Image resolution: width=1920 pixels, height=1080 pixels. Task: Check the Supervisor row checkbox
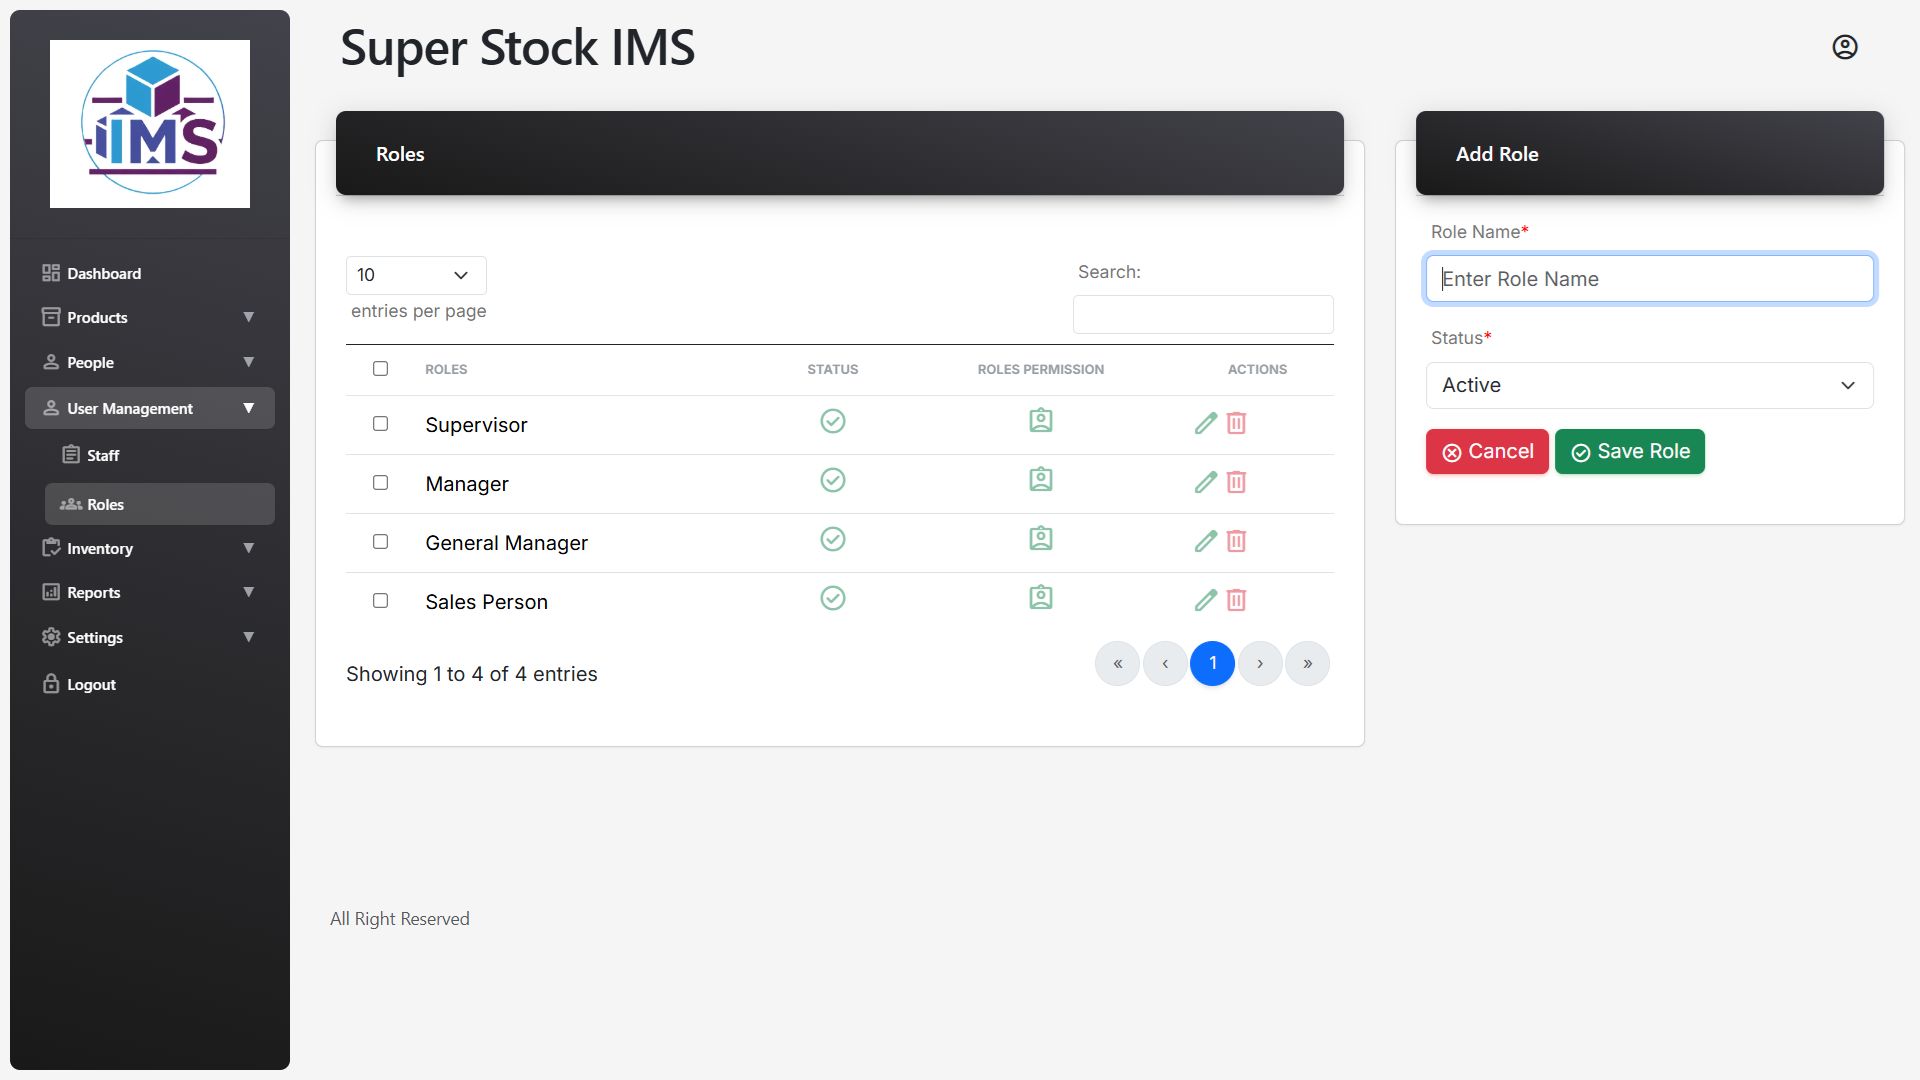point(380,424)
